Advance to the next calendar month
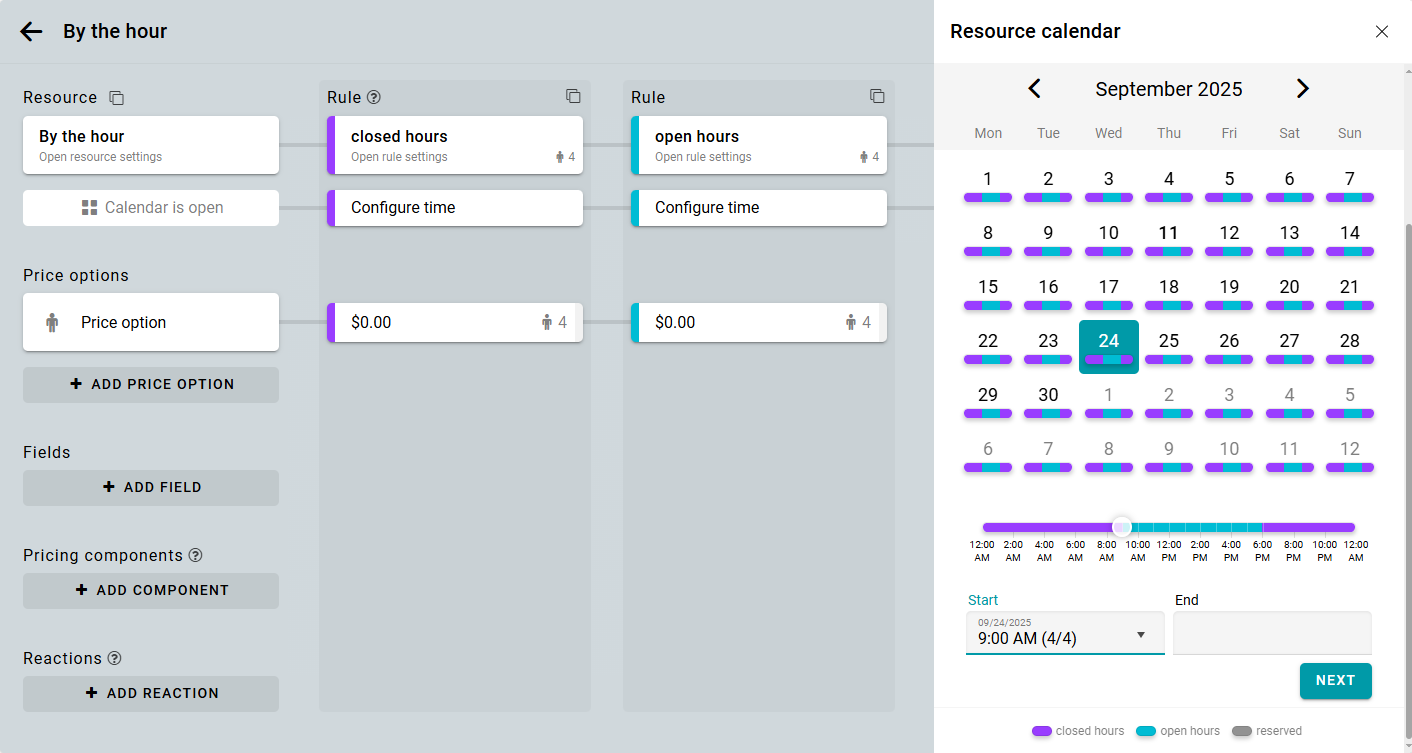 click(x=1302, y=89)
